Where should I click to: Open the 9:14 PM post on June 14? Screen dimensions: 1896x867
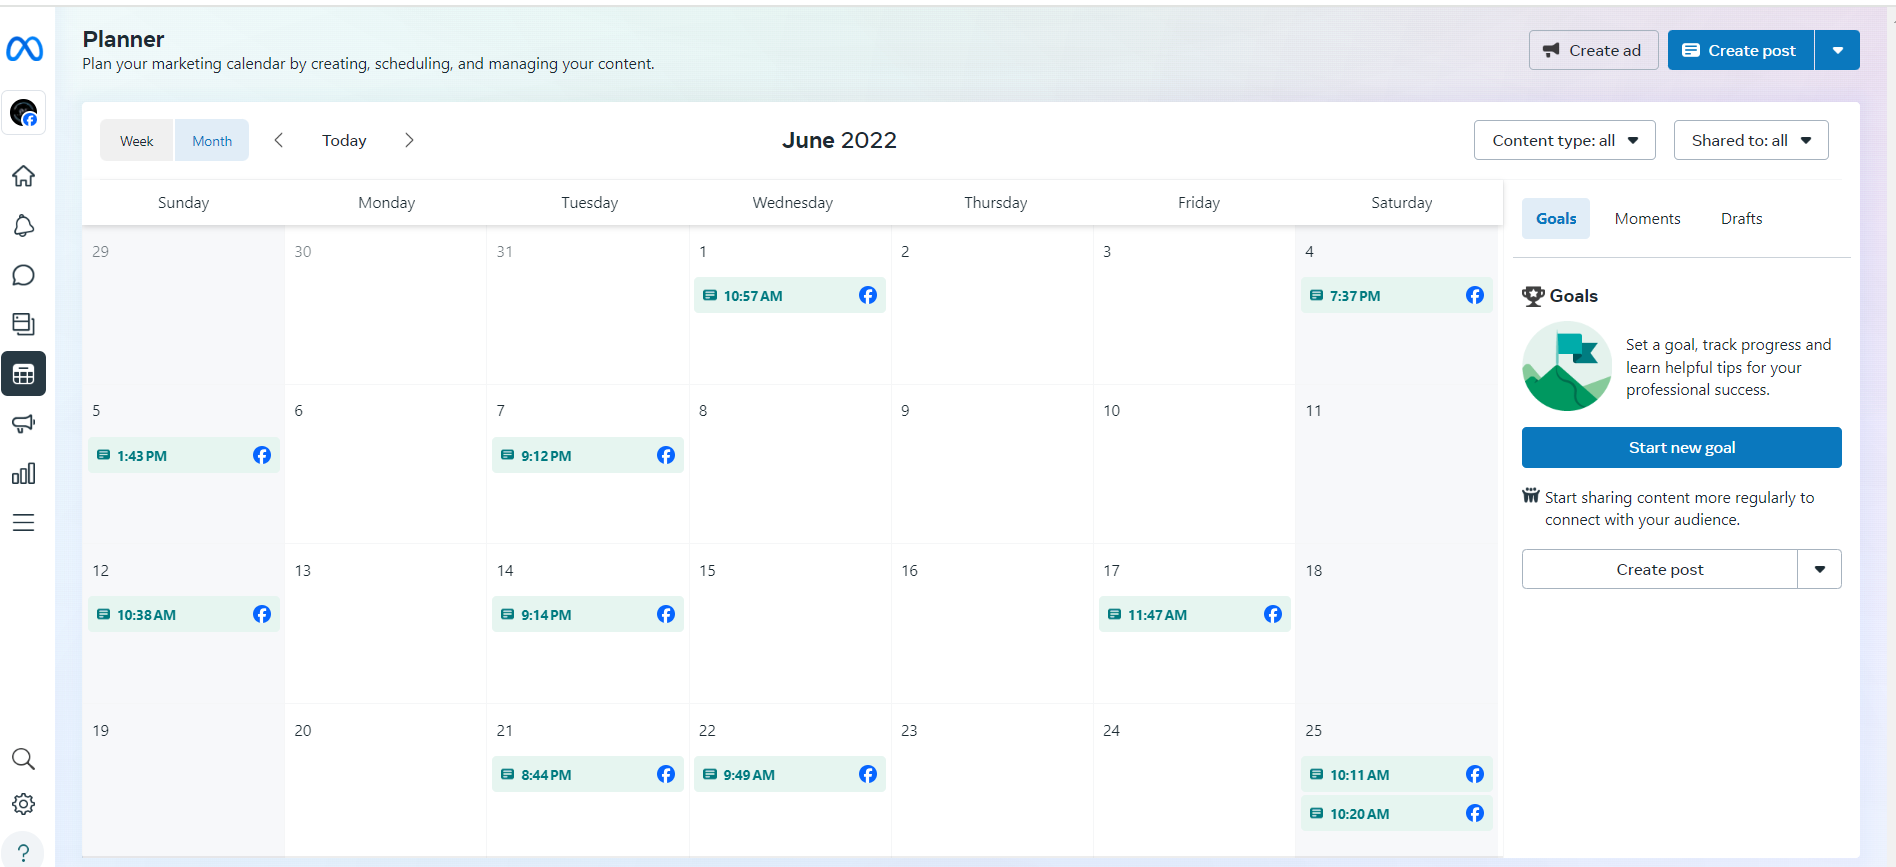pos(588,614)
